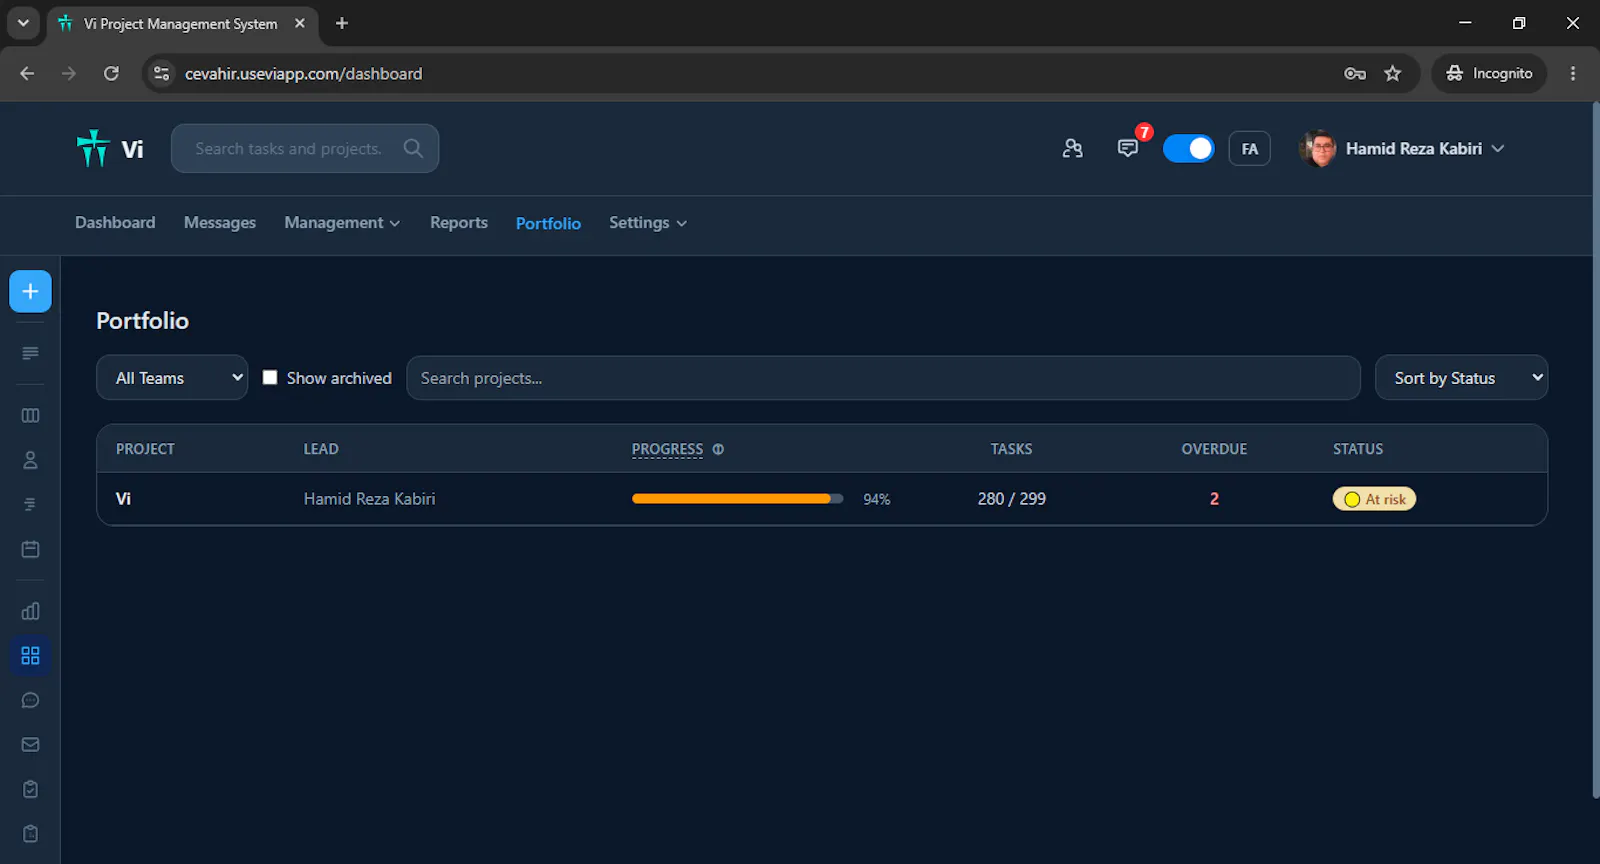Click the STATUS column header

tap(1357, 449)
